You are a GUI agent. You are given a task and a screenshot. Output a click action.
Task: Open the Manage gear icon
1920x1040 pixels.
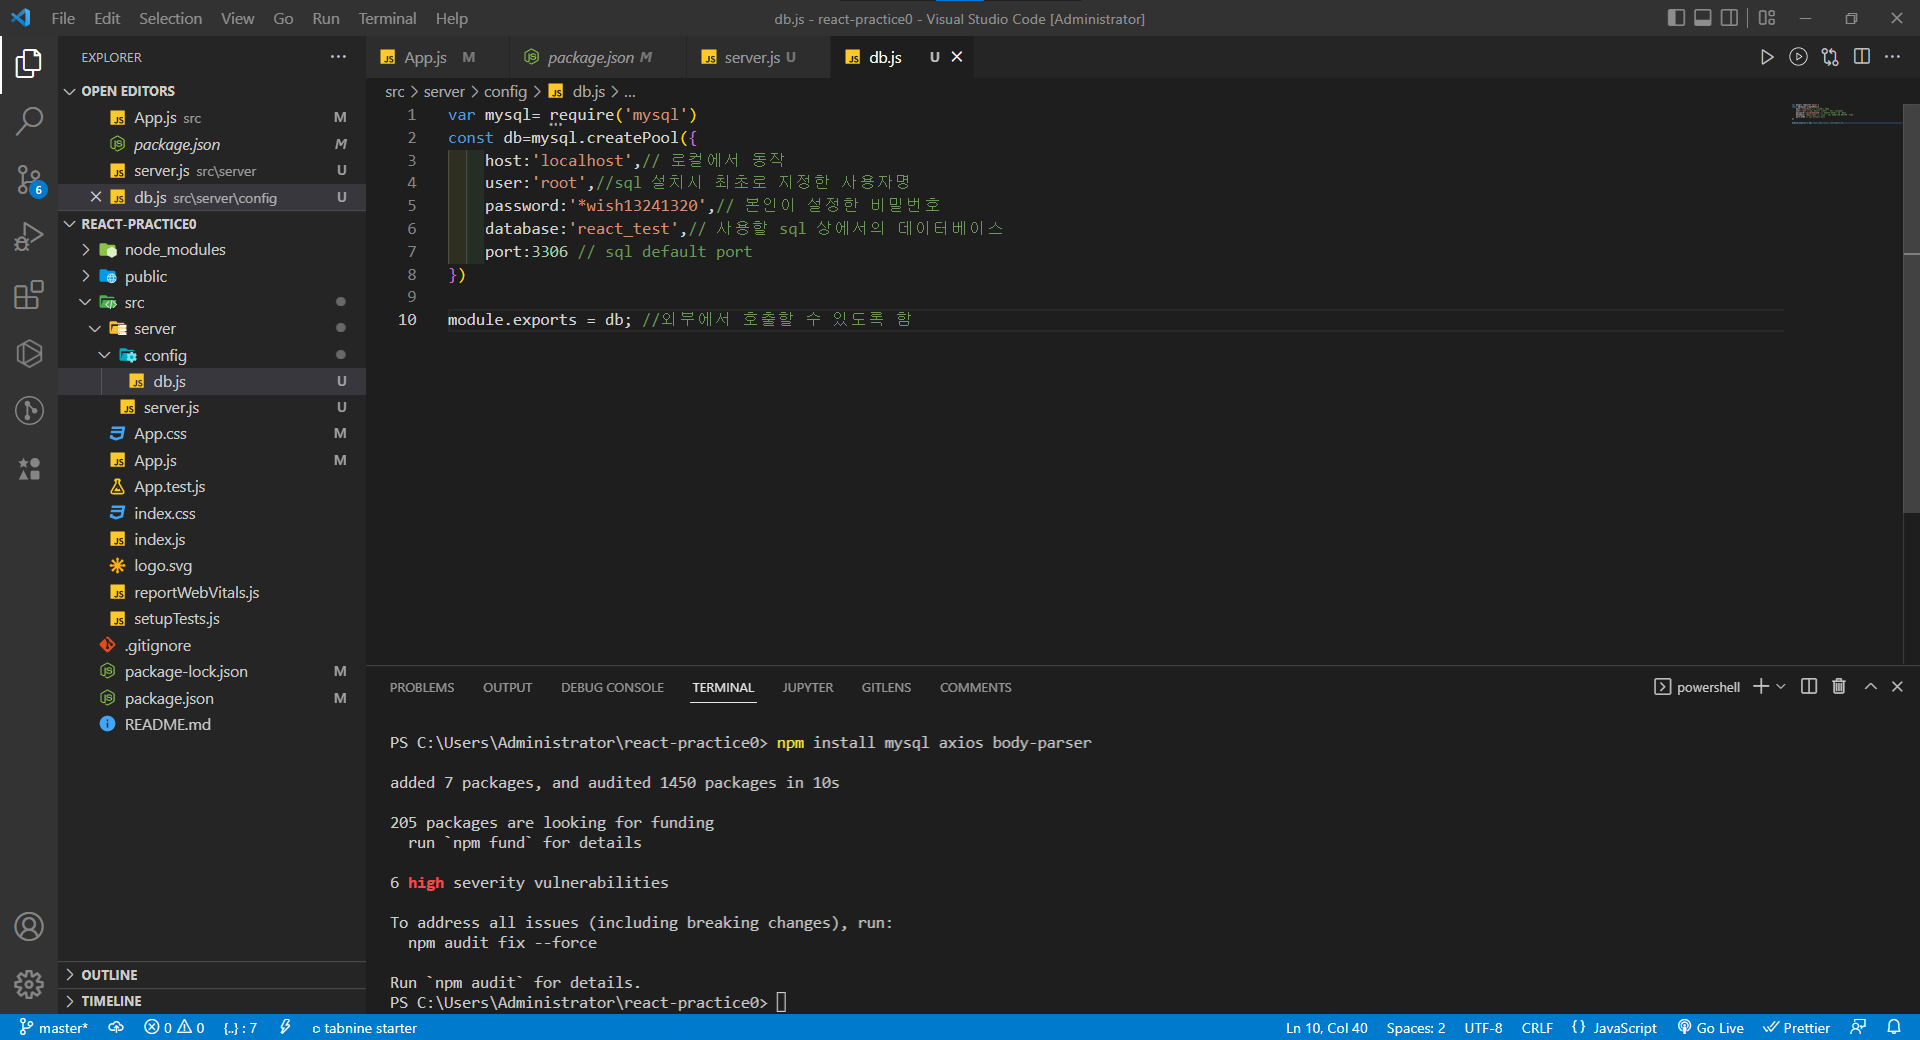(29, 985)
